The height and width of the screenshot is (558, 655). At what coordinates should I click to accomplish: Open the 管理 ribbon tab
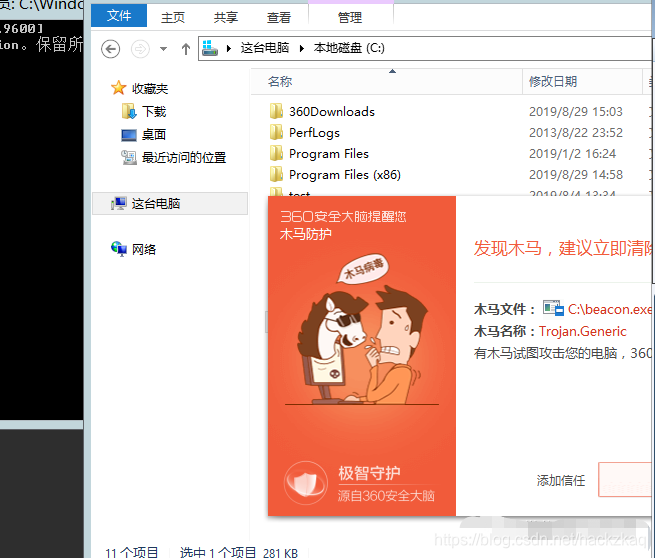click(x=350, y=18)
